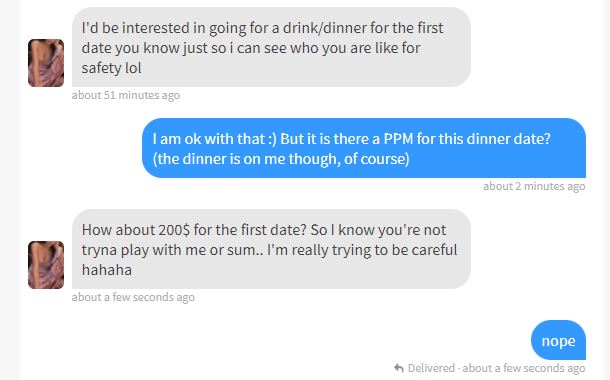This screenshot has height=380, width=610.
Task: Click the 'safety lol' text in first message
Action: [111, 68]
